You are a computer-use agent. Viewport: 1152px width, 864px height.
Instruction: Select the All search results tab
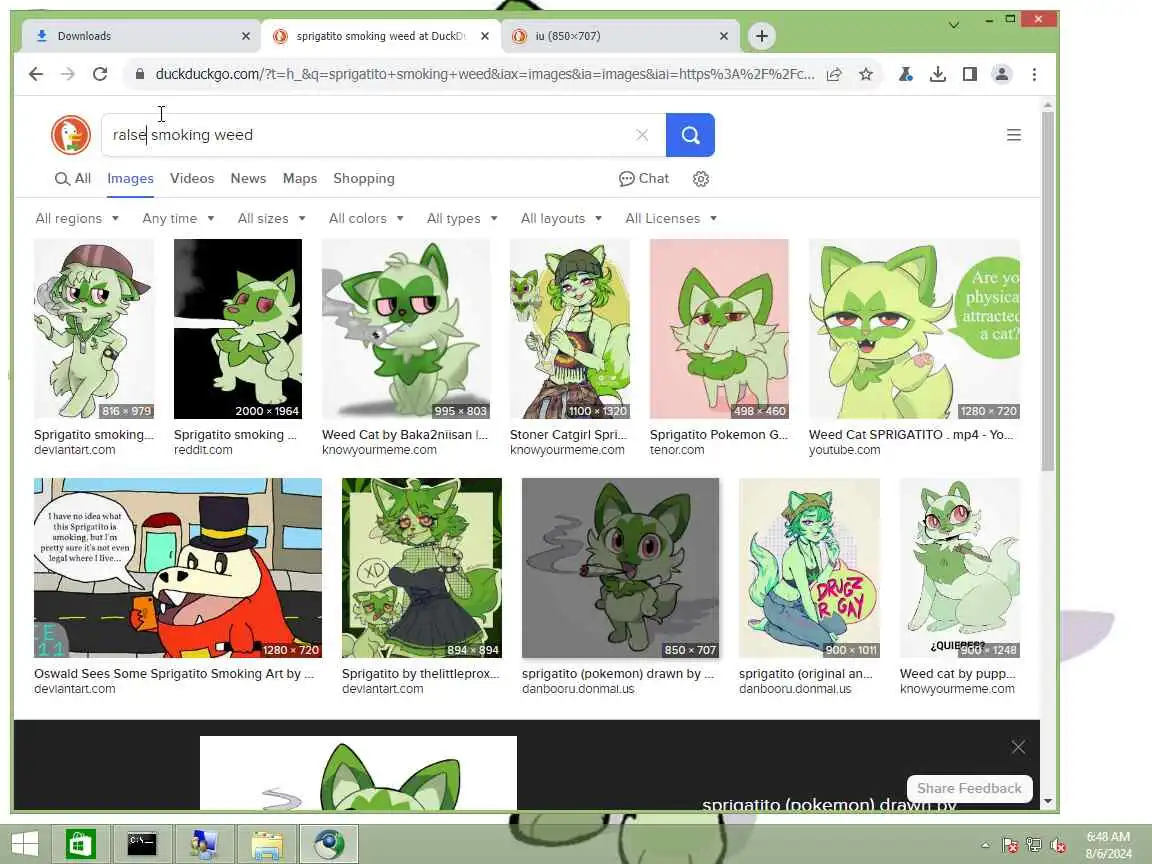(73, 179)
